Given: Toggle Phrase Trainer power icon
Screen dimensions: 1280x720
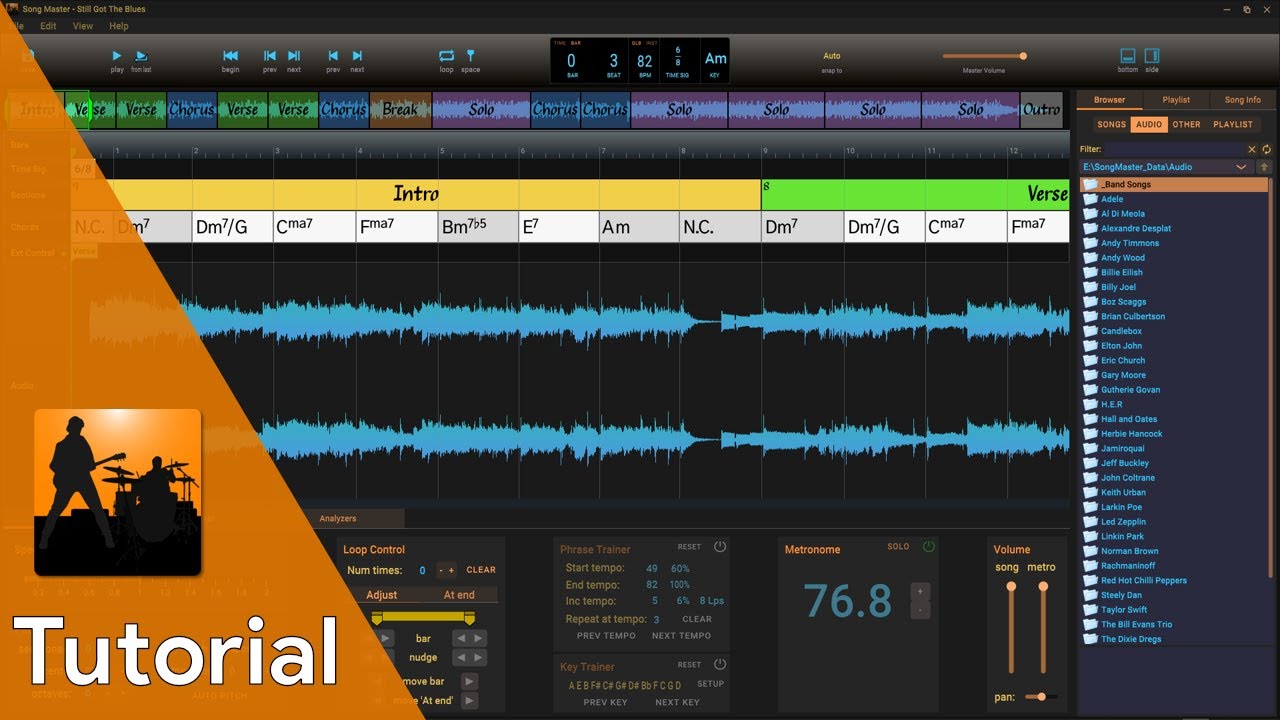Looking at the screenshot, I should coord(720,547).
